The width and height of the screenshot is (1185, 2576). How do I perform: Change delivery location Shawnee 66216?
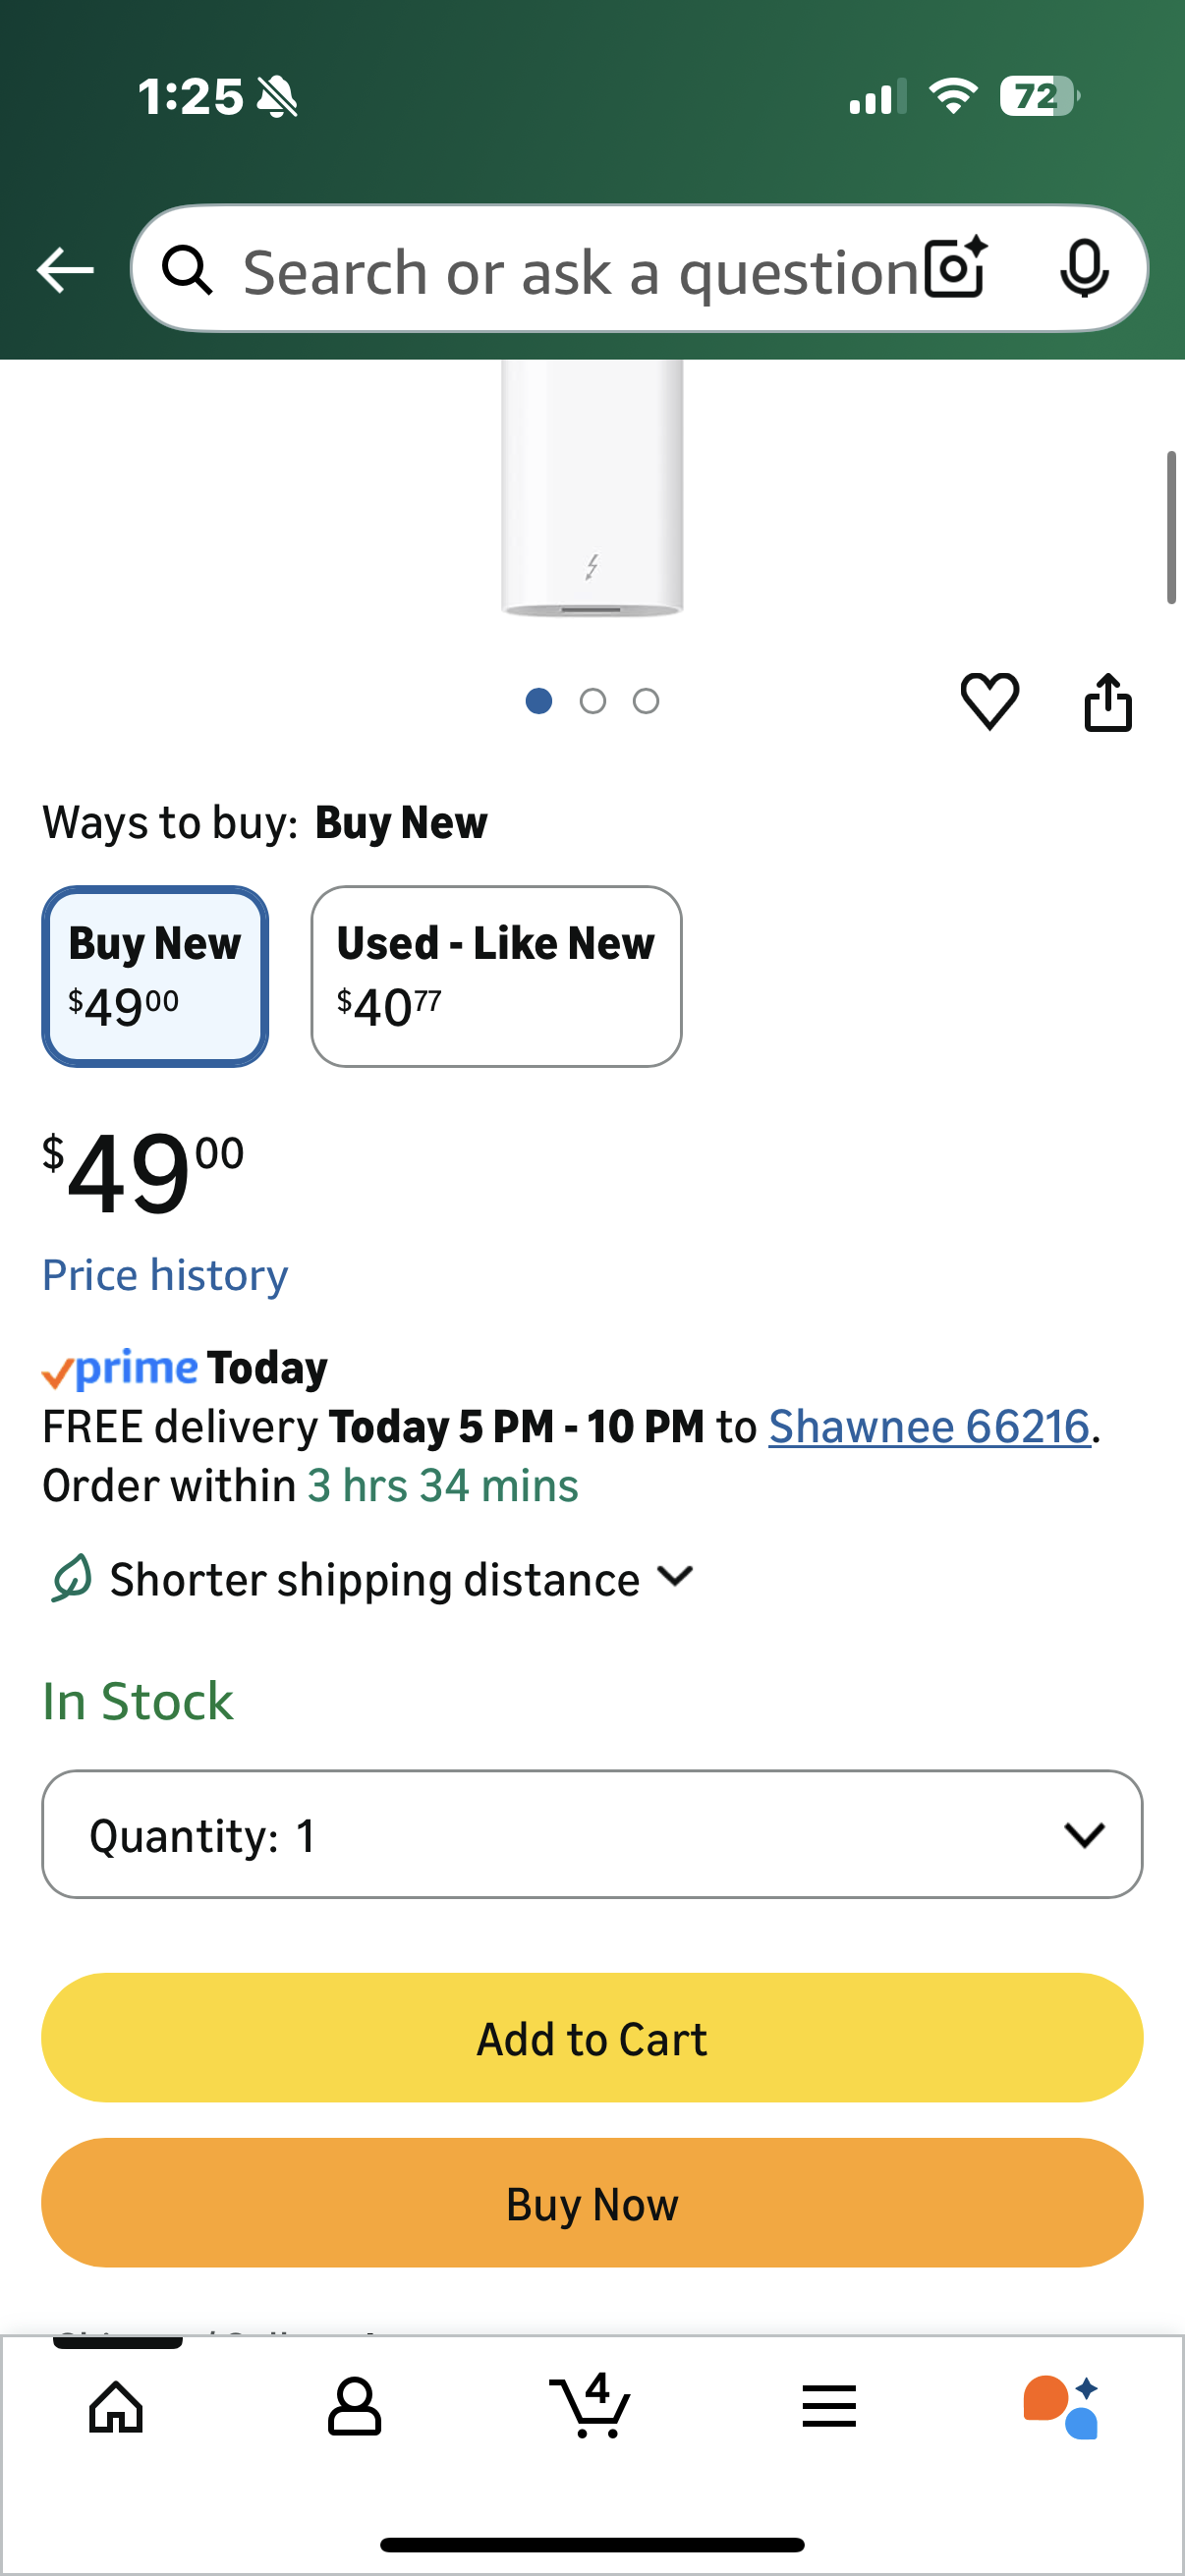coord(928,1426)
